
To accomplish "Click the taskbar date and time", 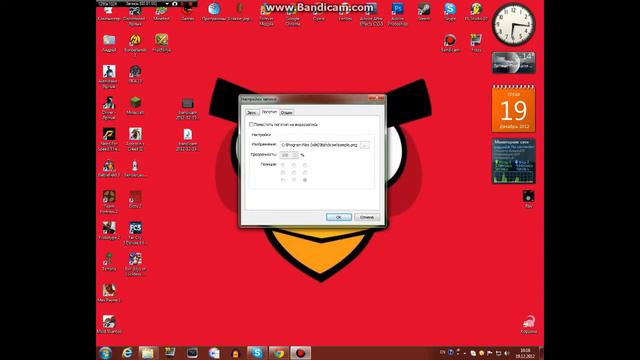I will (x=525, y=353).
